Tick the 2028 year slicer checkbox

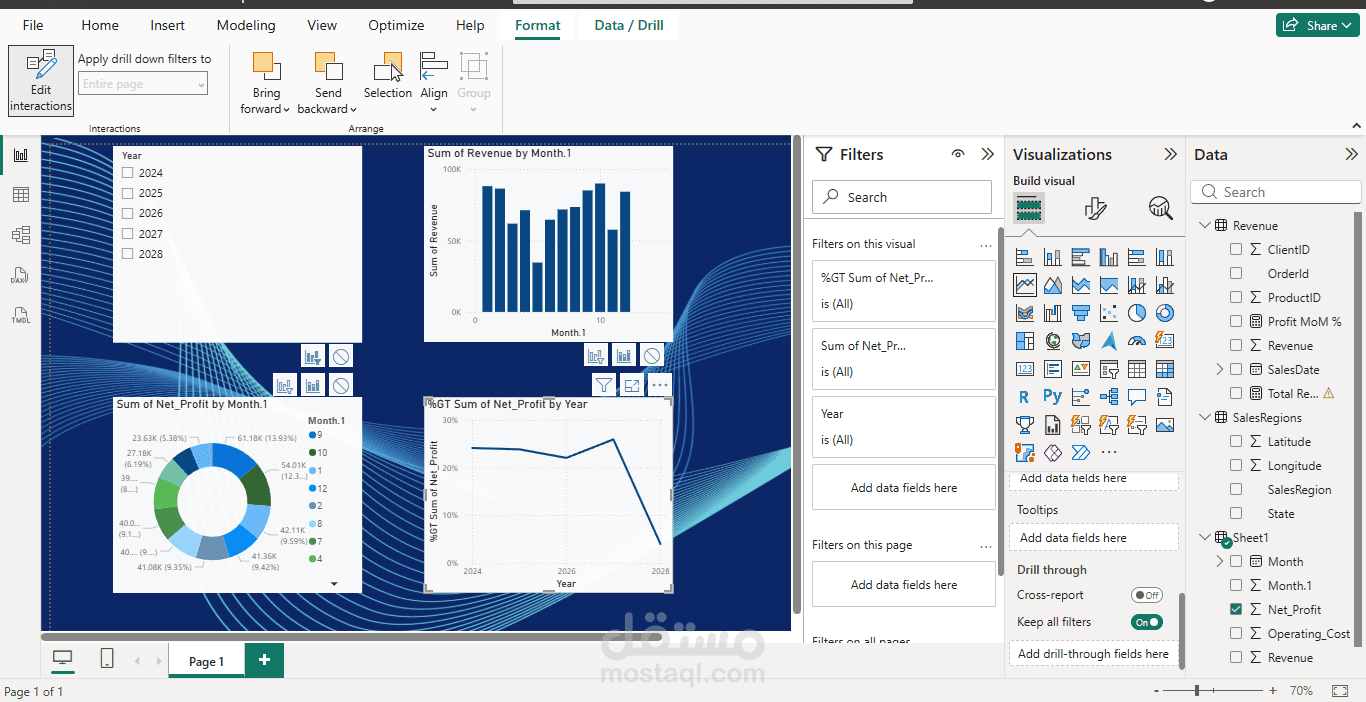click(127, 254)
